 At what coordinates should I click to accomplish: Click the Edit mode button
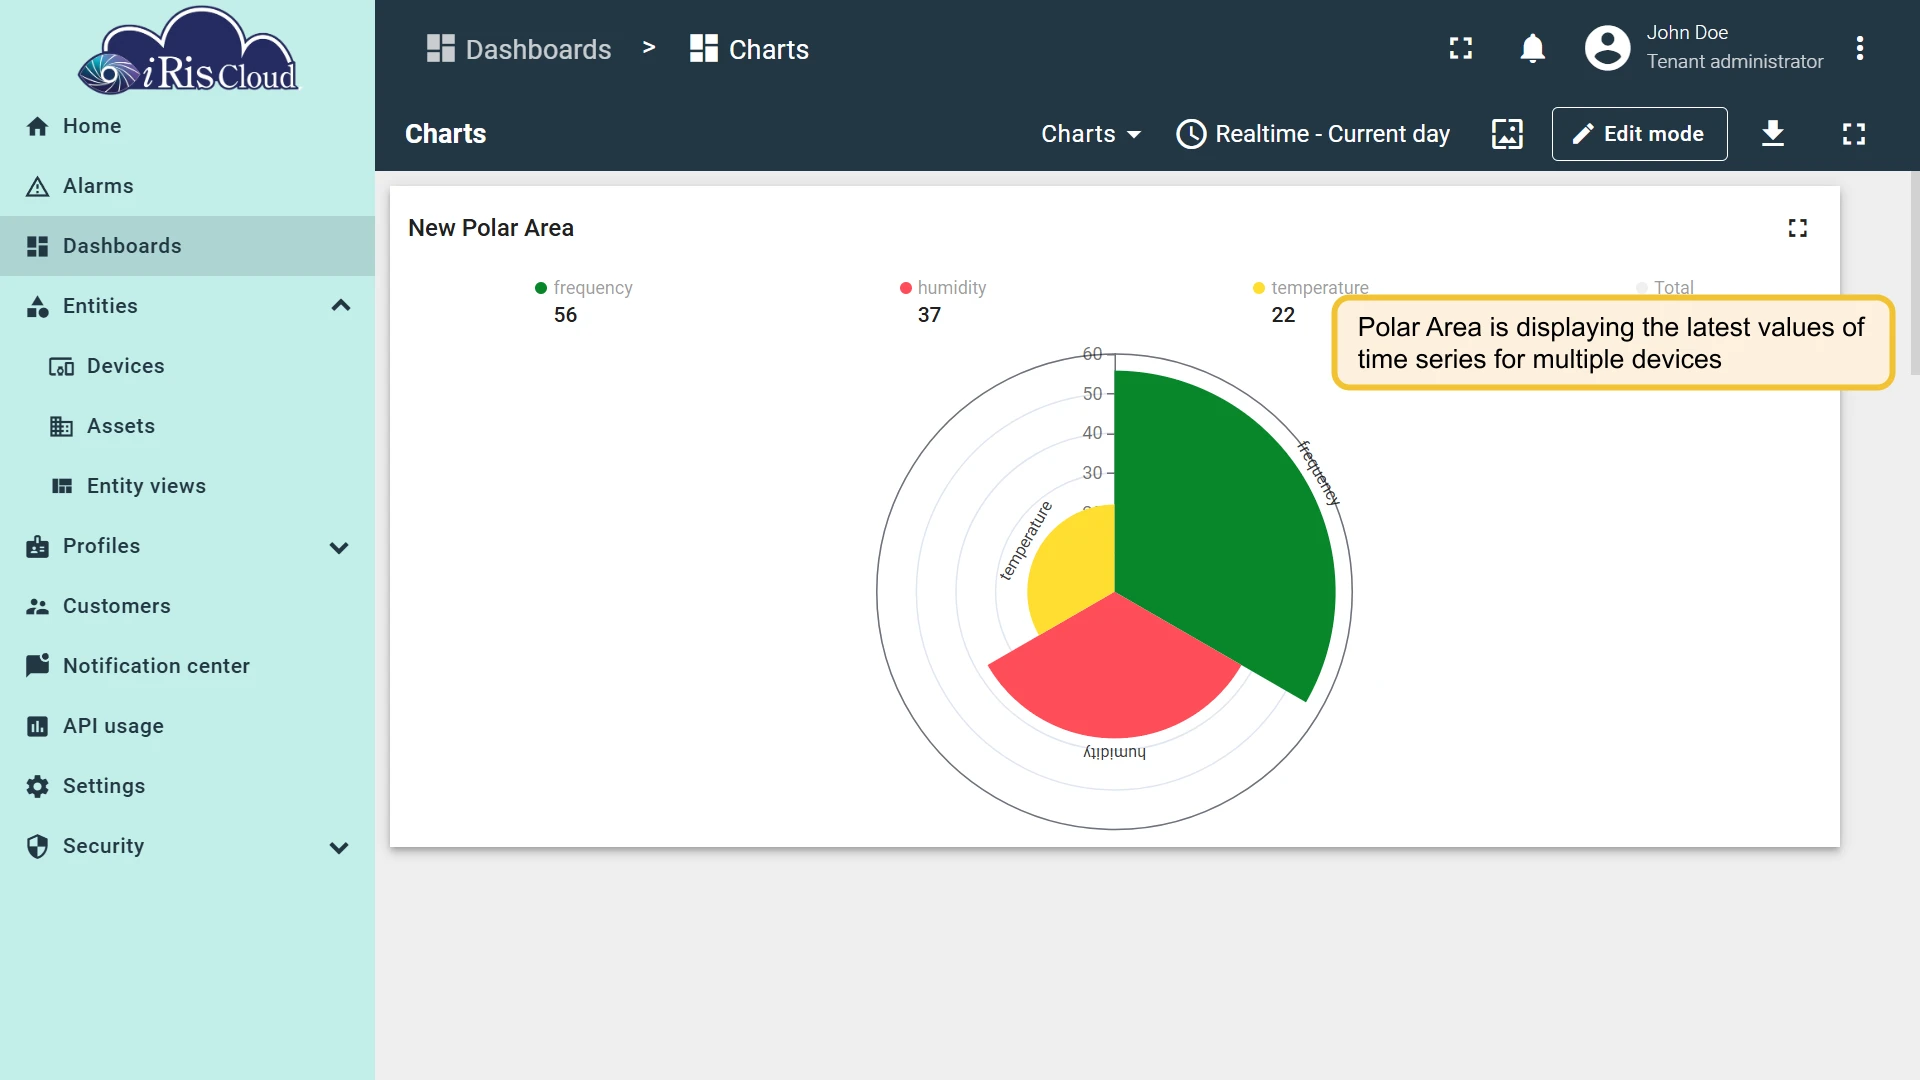pyautogui.click(x=1639, y=134)
